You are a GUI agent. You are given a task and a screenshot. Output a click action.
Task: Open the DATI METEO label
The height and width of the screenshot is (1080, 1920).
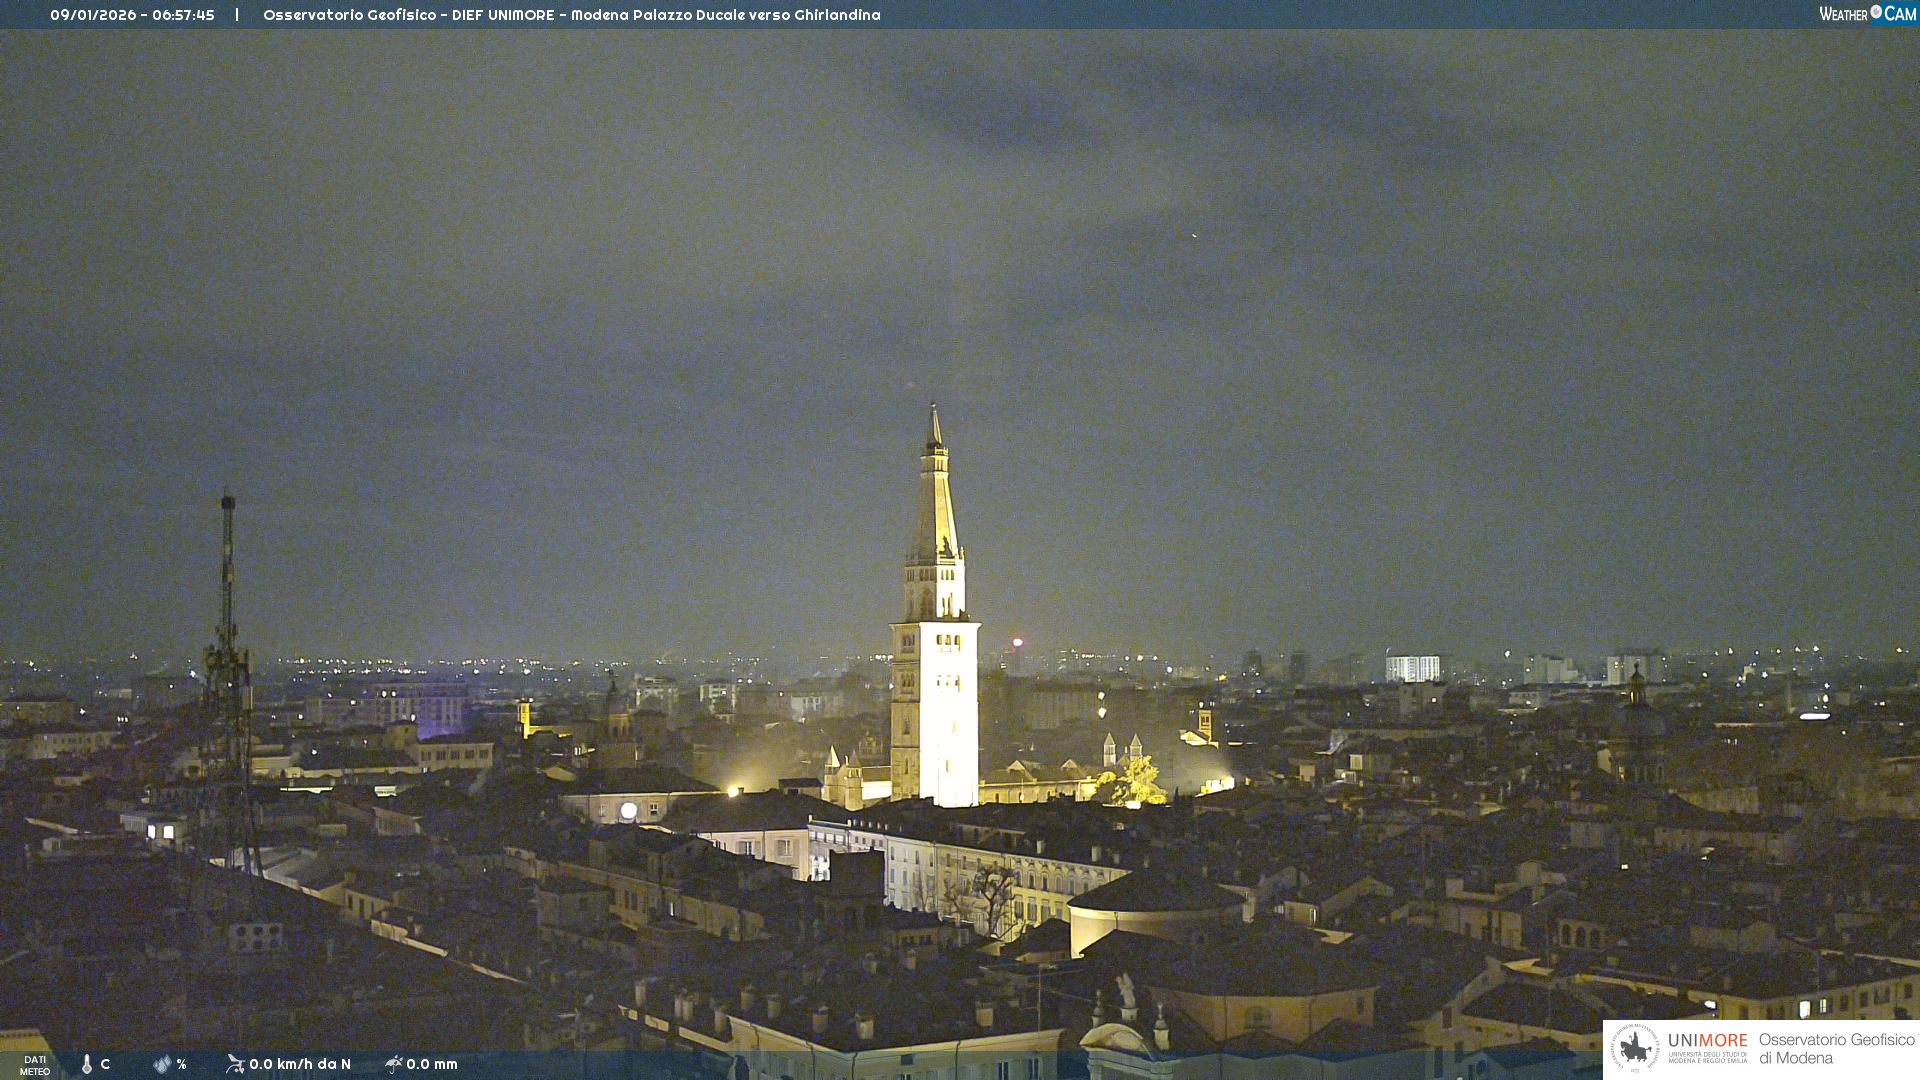35,1065
